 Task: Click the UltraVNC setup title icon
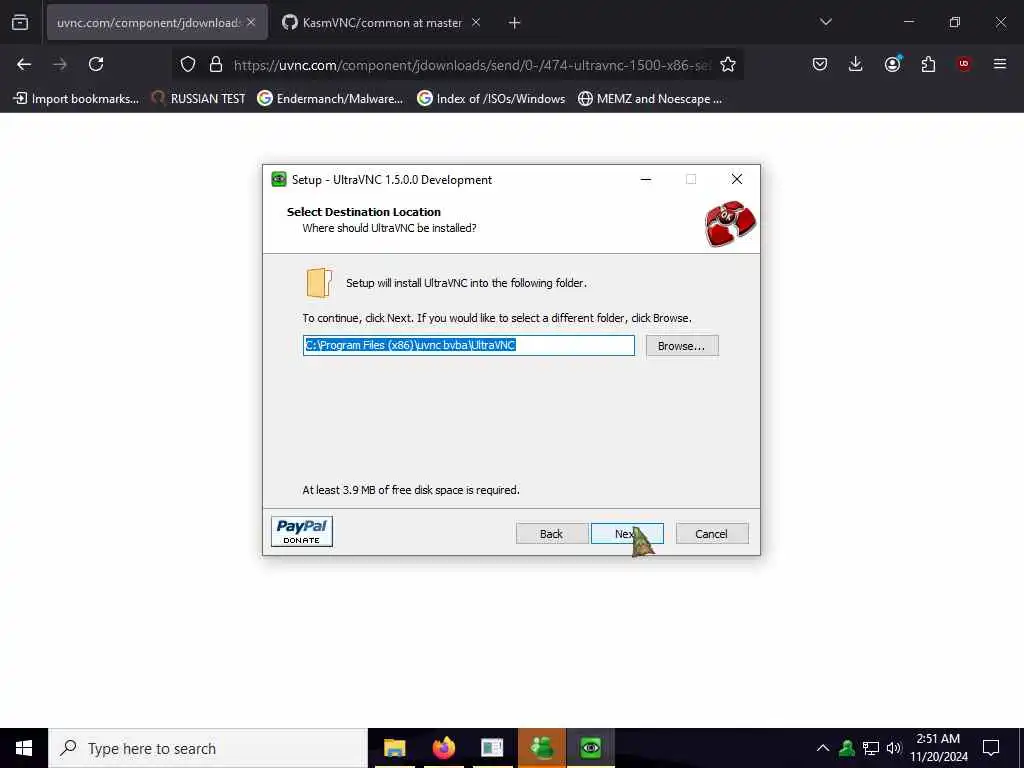279,180
